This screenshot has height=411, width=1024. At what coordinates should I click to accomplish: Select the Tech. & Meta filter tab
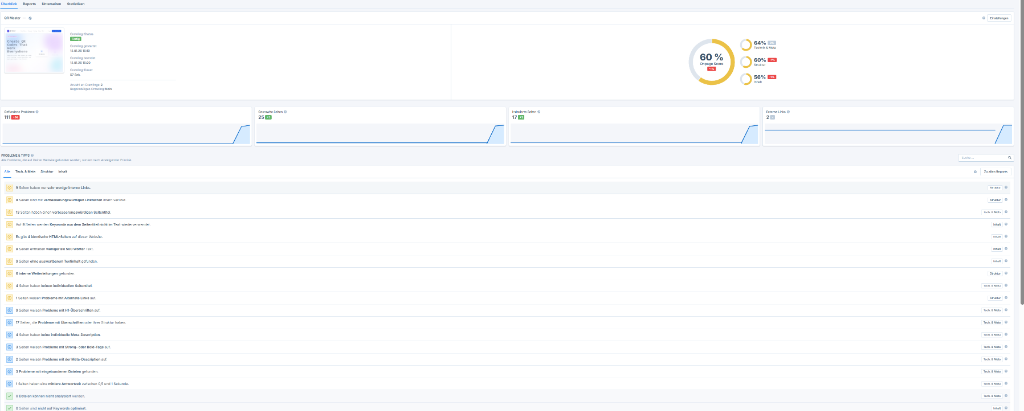(27, 171)
